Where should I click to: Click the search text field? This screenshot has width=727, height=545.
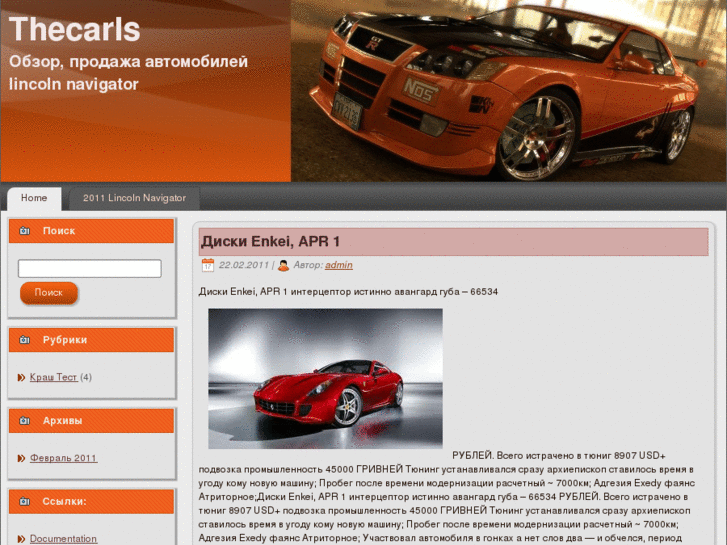tap(89, 269)
